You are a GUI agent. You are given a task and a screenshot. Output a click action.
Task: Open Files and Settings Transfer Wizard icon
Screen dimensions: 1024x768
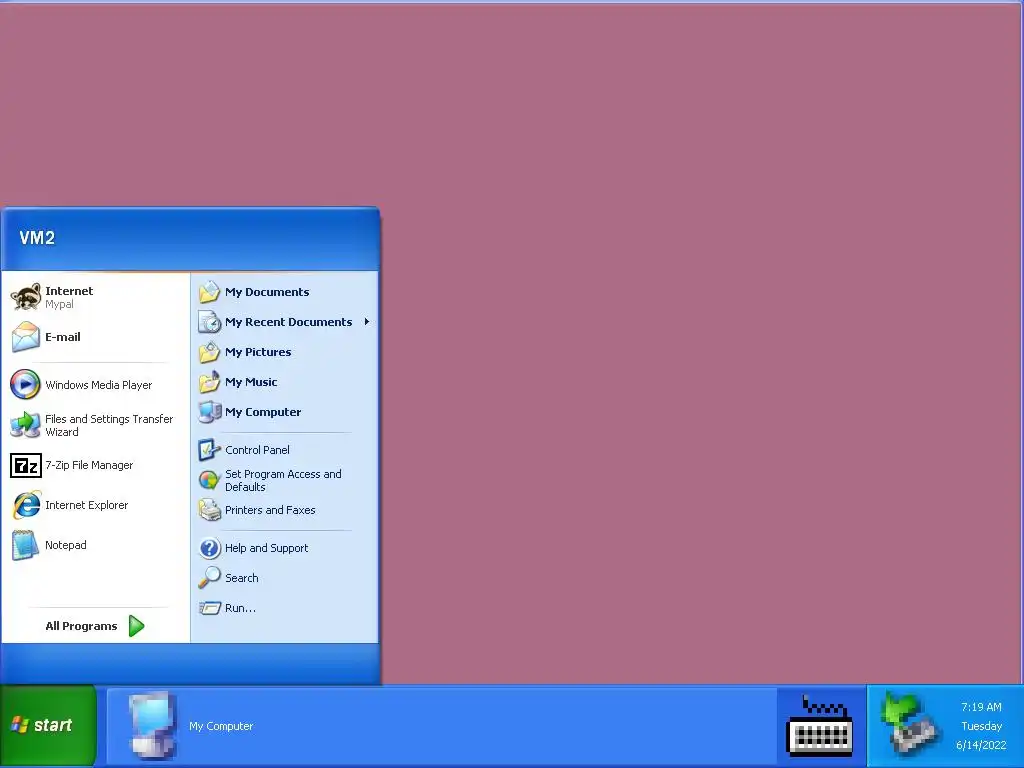25,424
